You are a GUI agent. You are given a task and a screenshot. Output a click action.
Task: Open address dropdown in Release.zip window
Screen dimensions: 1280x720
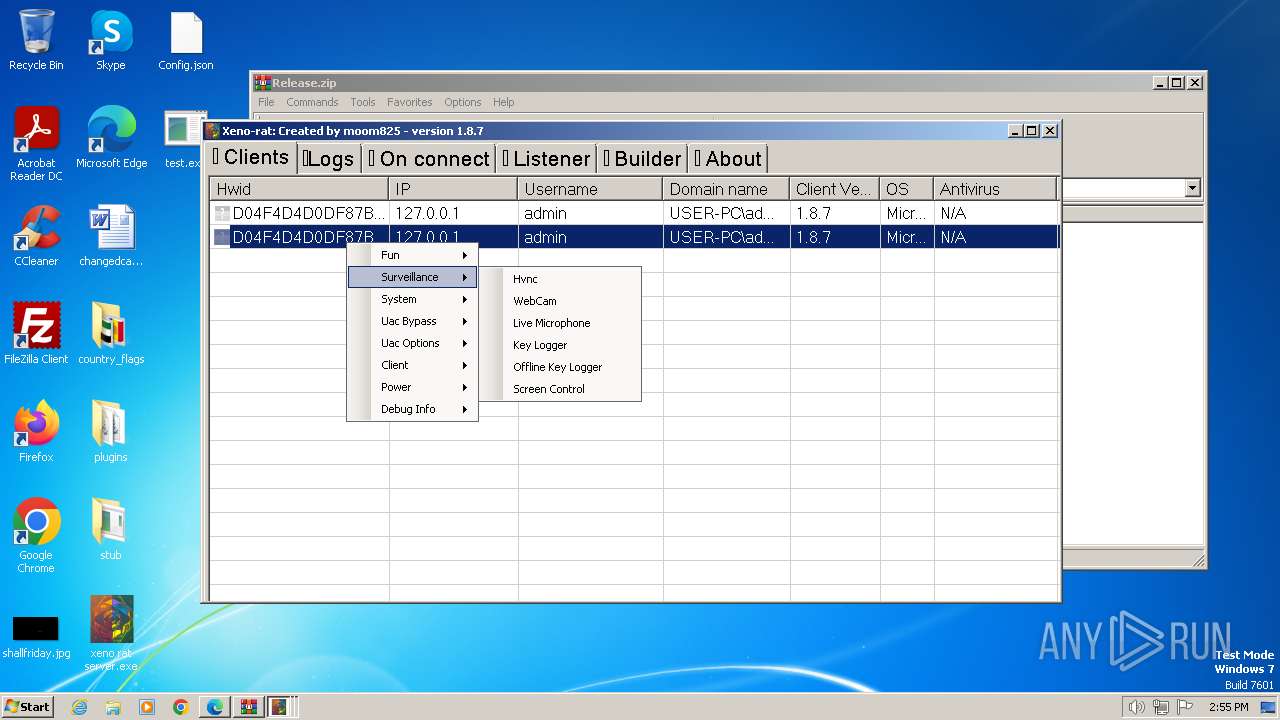pyautogui.click(x=1192, y=188)
